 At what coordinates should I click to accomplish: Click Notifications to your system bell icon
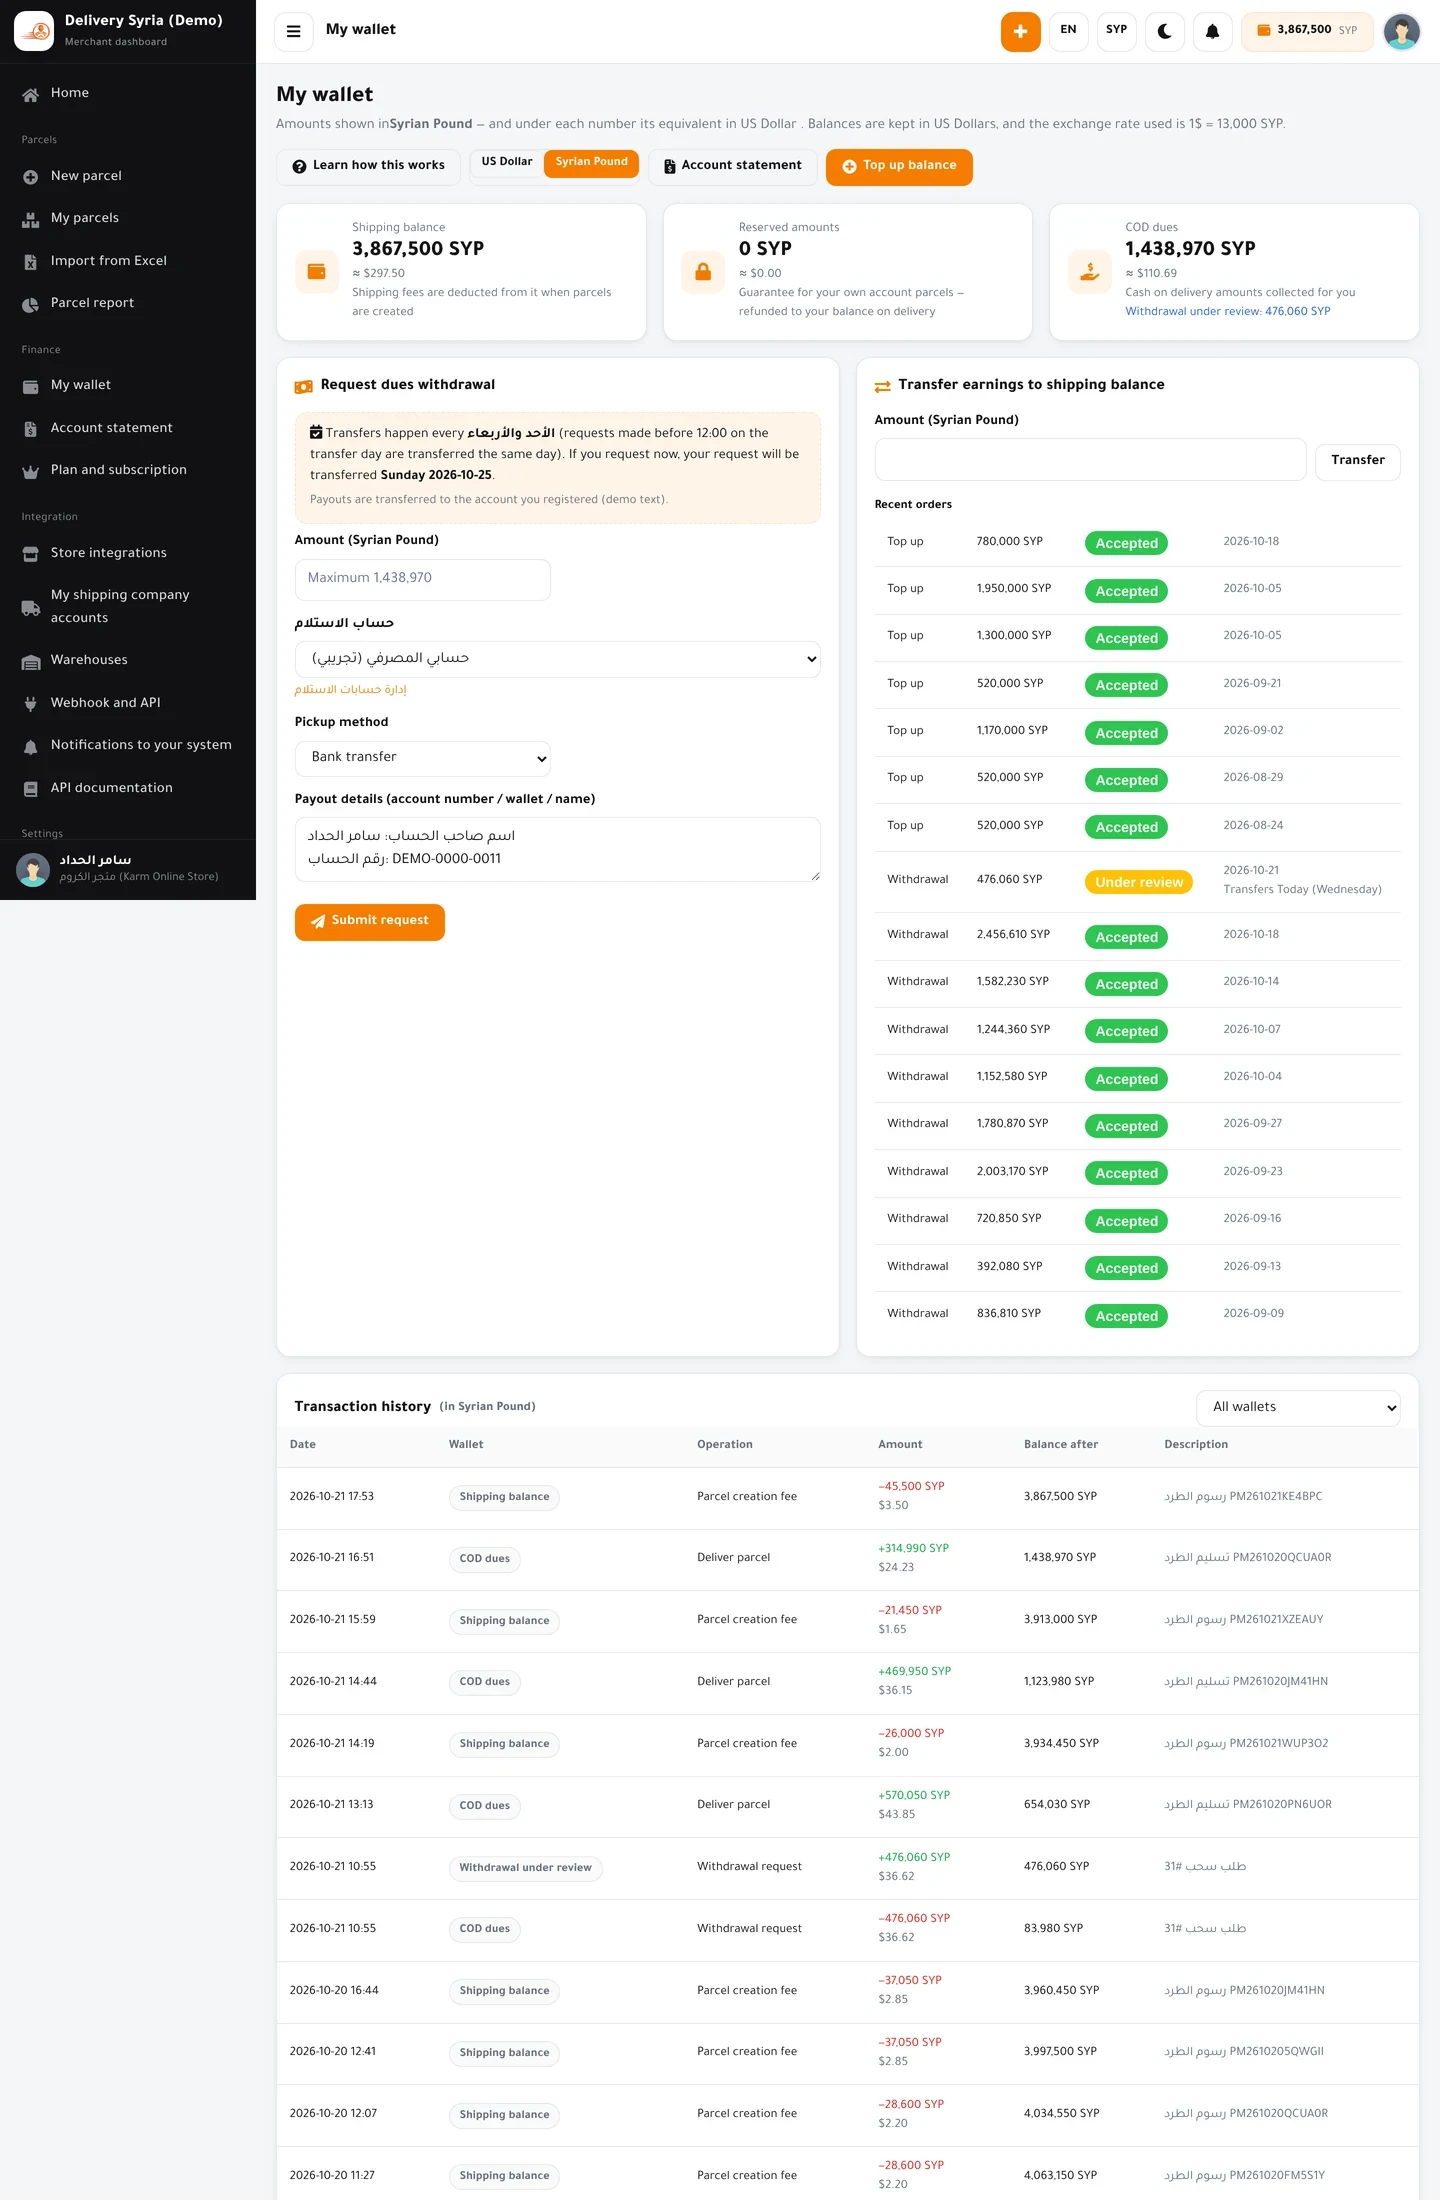coord(31,746)
